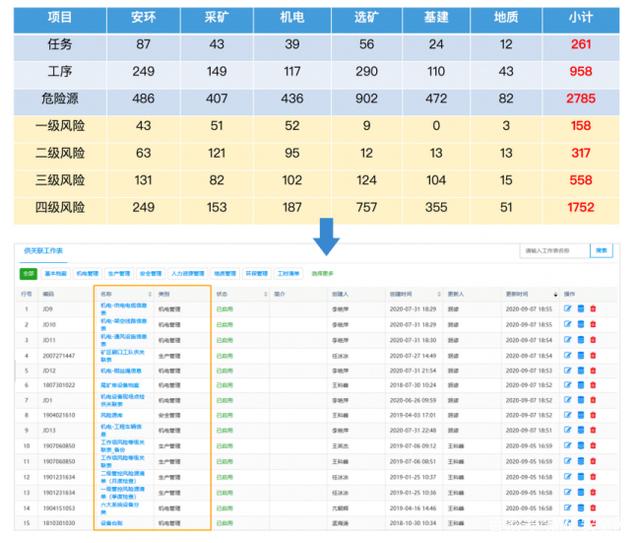
Task: Focus the worksheet name search field
Action: click(553, 250)
